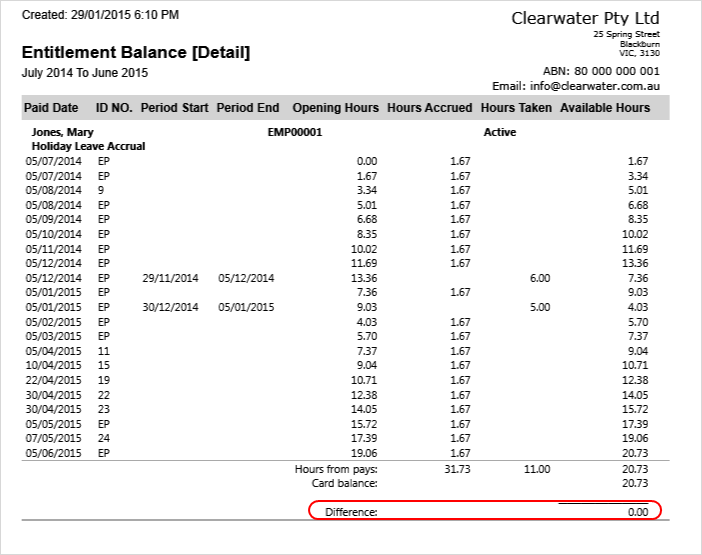Click the 29/11/2014 period start date
Screen dimensions: 702x555
pos(171,278)
